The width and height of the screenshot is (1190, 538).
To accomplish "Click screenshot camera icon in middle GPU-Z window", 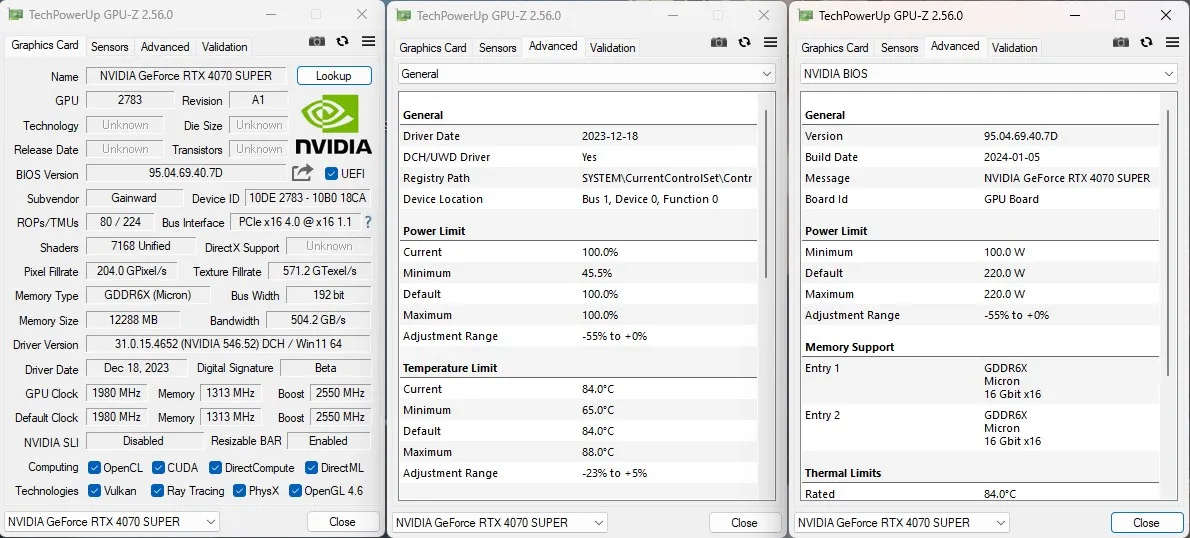I will (719, 42).
